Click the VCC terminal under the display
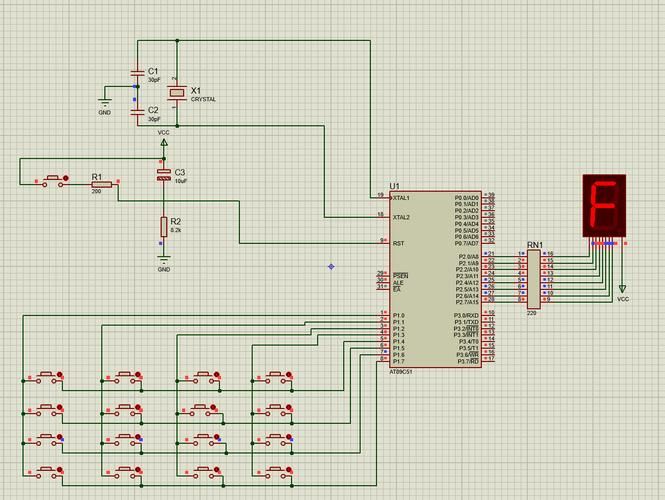Viewport: 665px width, 500px height. pyautogui.click(x=622, y=289)
